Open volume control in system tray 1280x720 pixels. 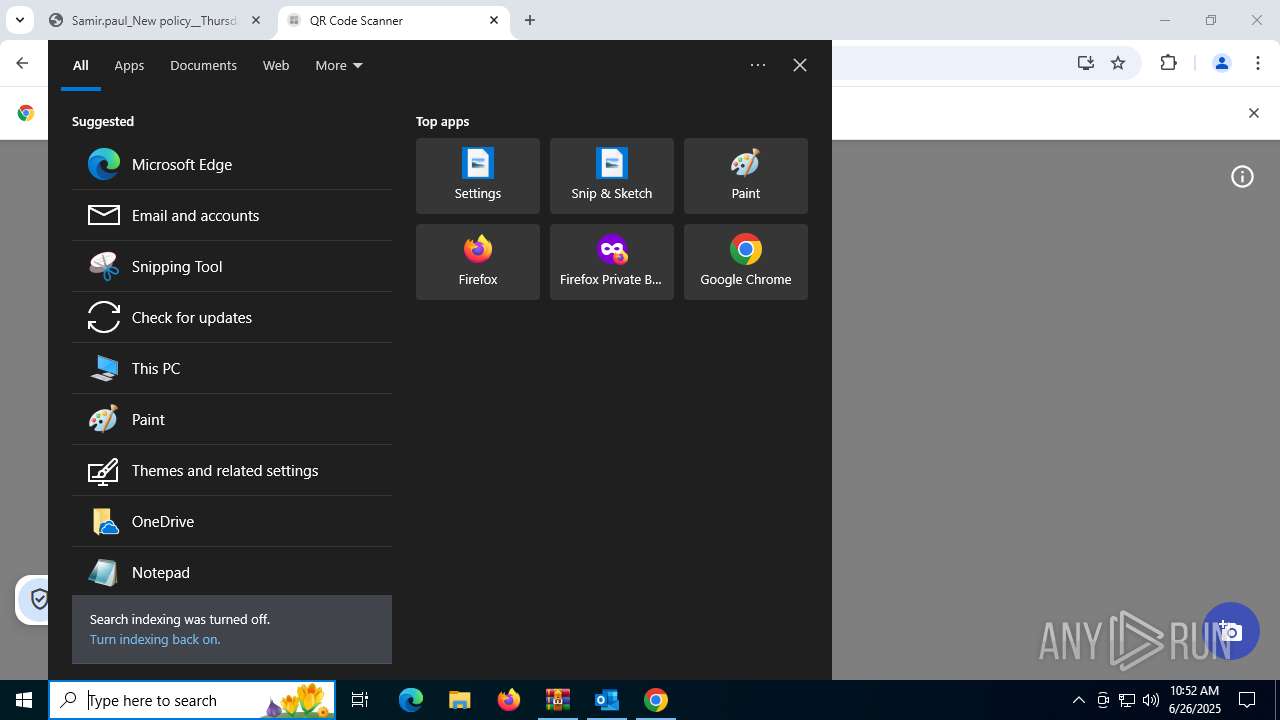tap(1151, 700)
